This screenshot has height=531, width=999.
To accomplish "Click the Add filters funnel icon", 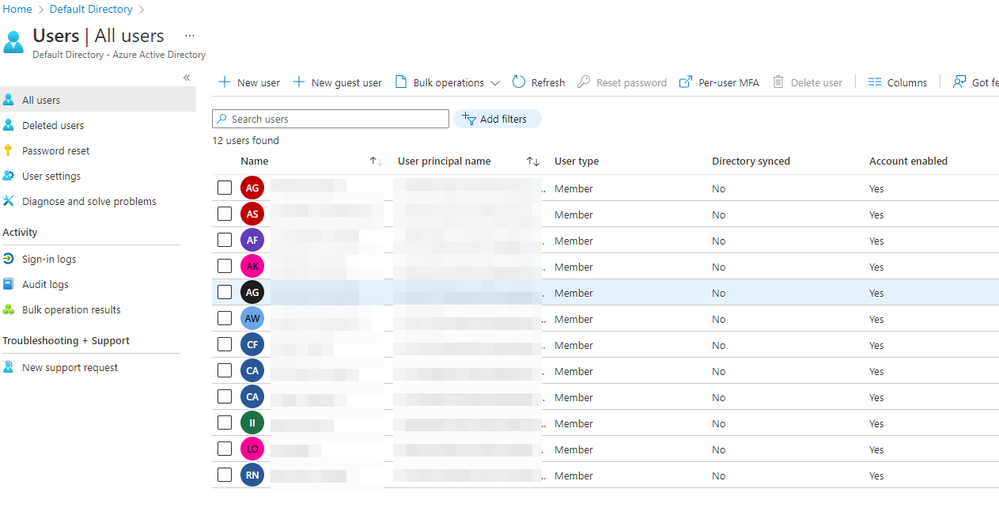I will 469,119.
